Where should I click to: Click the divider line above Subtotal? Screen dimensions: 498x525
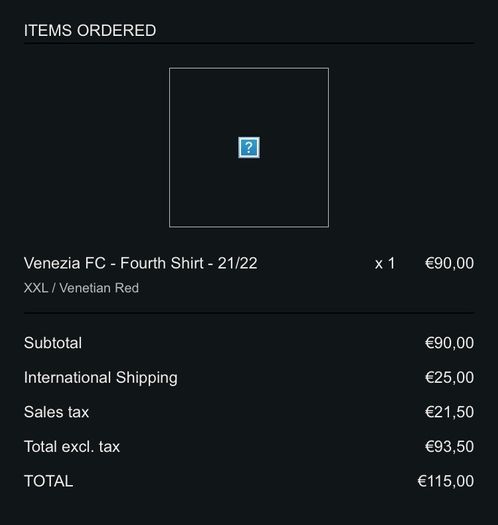point(249,313)
